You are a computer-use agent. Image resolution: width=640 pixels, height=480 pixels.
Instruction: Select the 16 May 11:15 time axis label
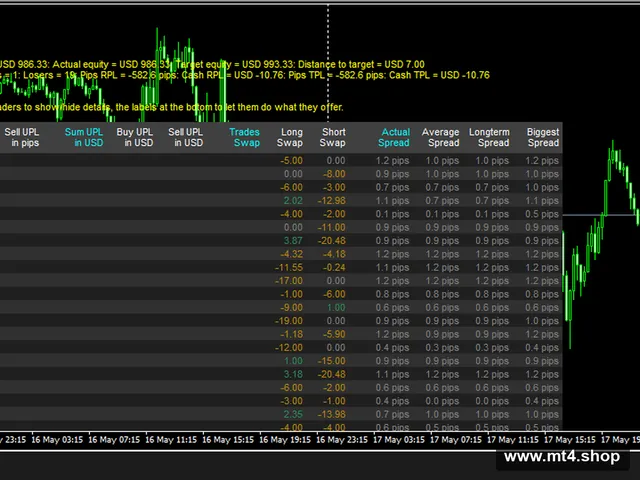(171, 440)
